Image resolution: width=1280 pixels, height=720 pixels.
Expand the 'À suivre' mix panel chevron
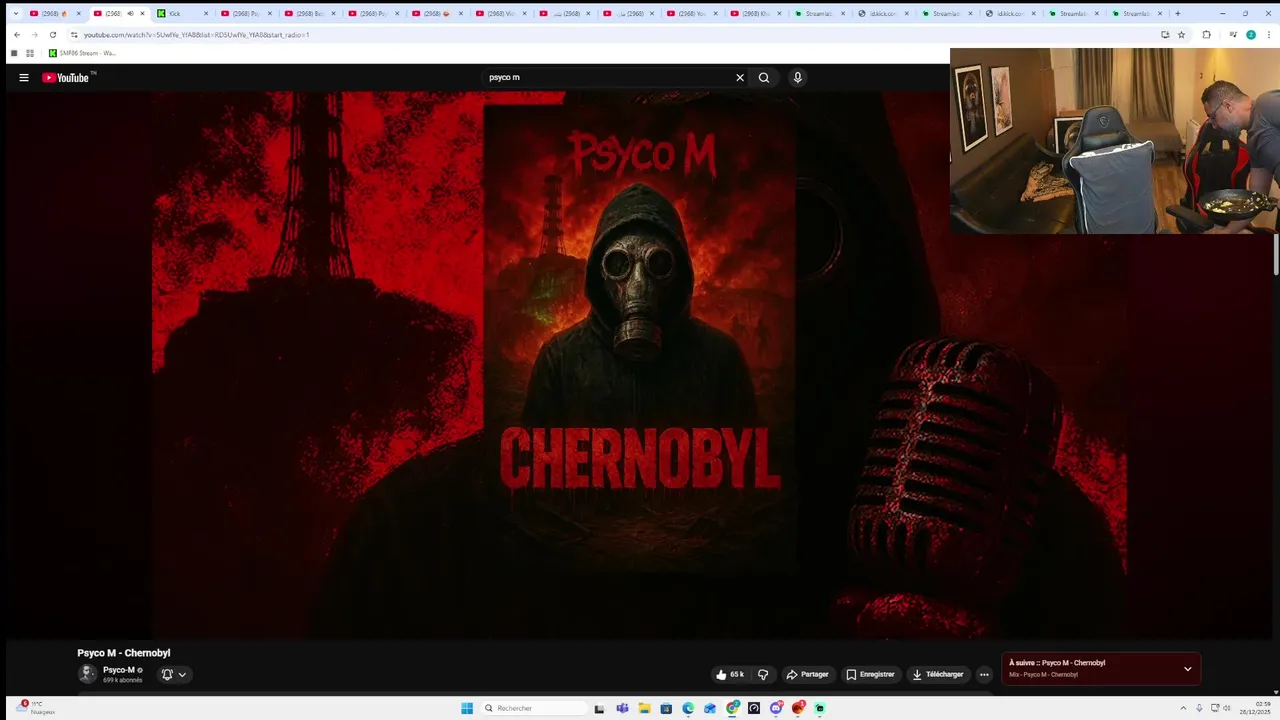click(x=1187, y=669)
